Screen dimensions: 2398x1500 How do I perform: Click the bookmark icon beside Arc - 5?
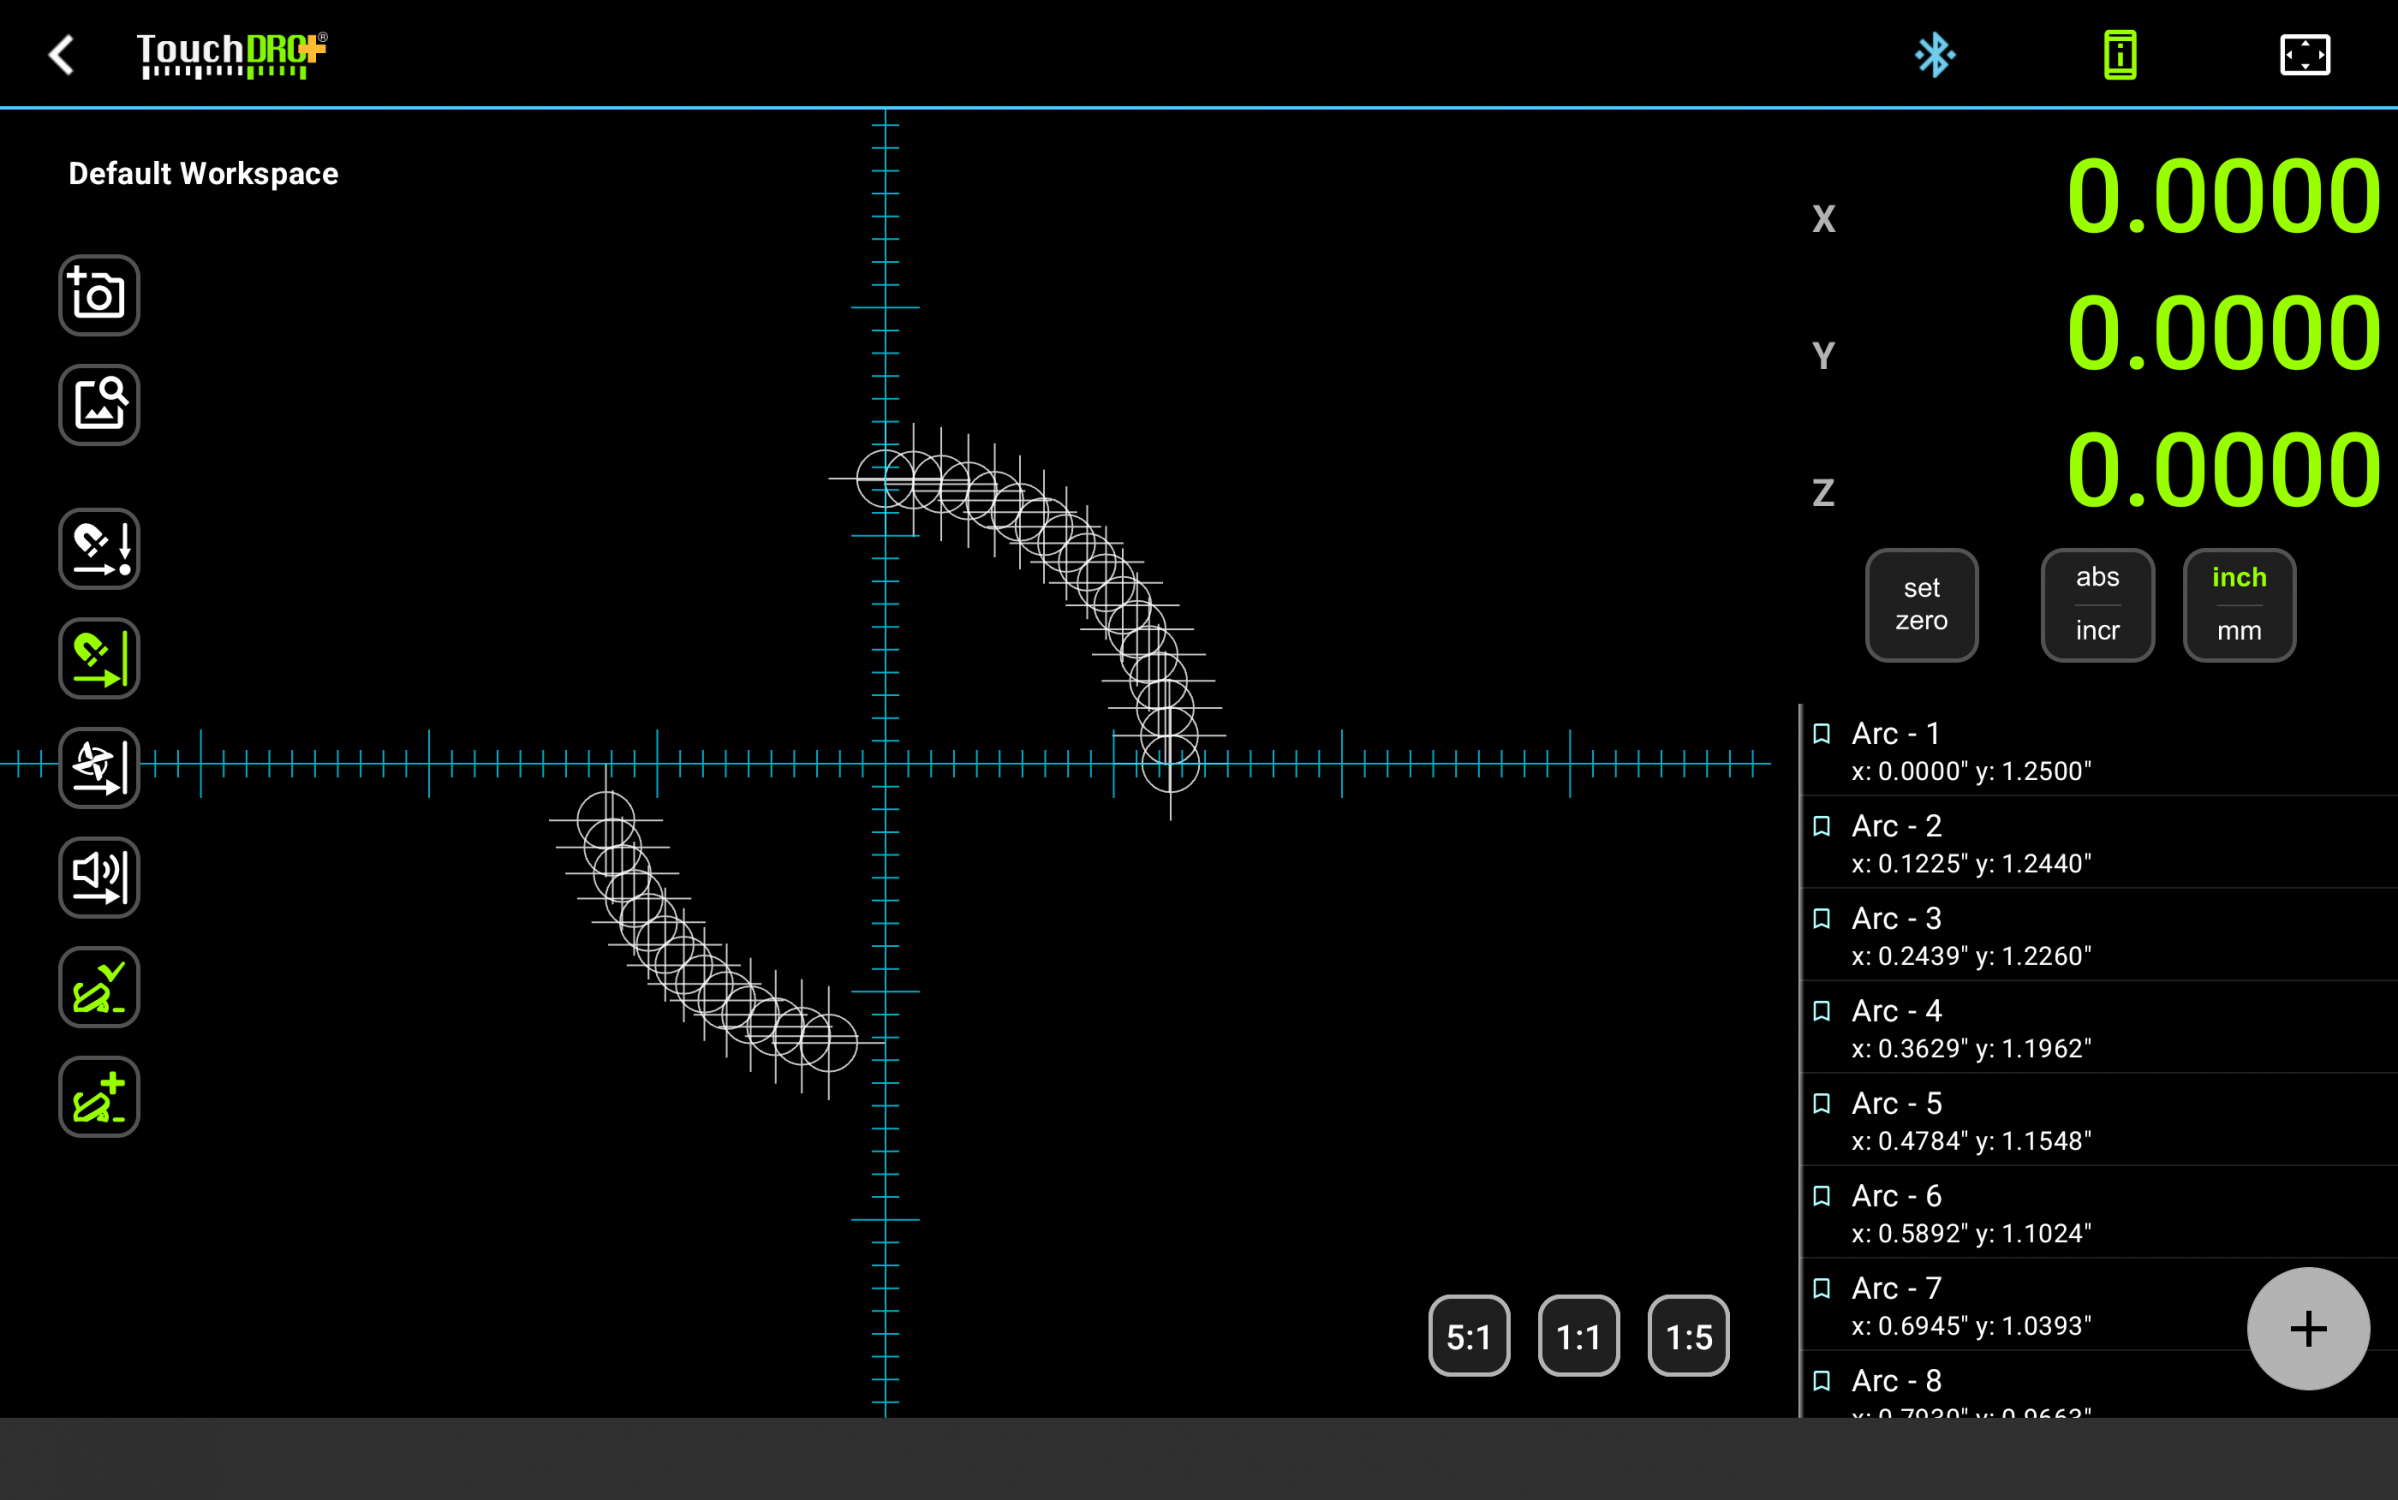tap(1822, 1104)
